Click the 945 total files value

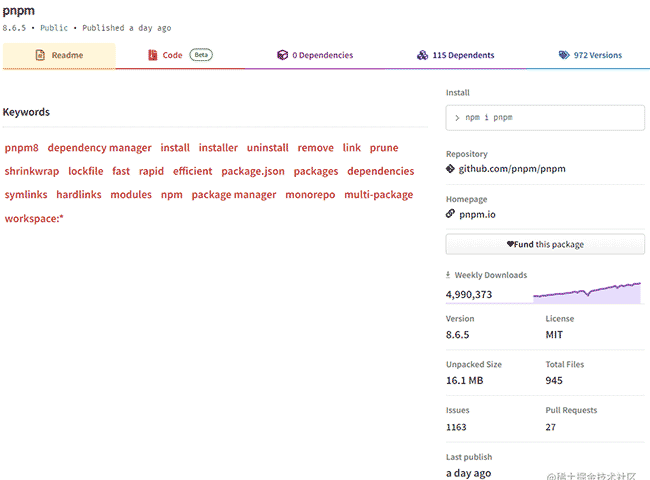[554, 380]
